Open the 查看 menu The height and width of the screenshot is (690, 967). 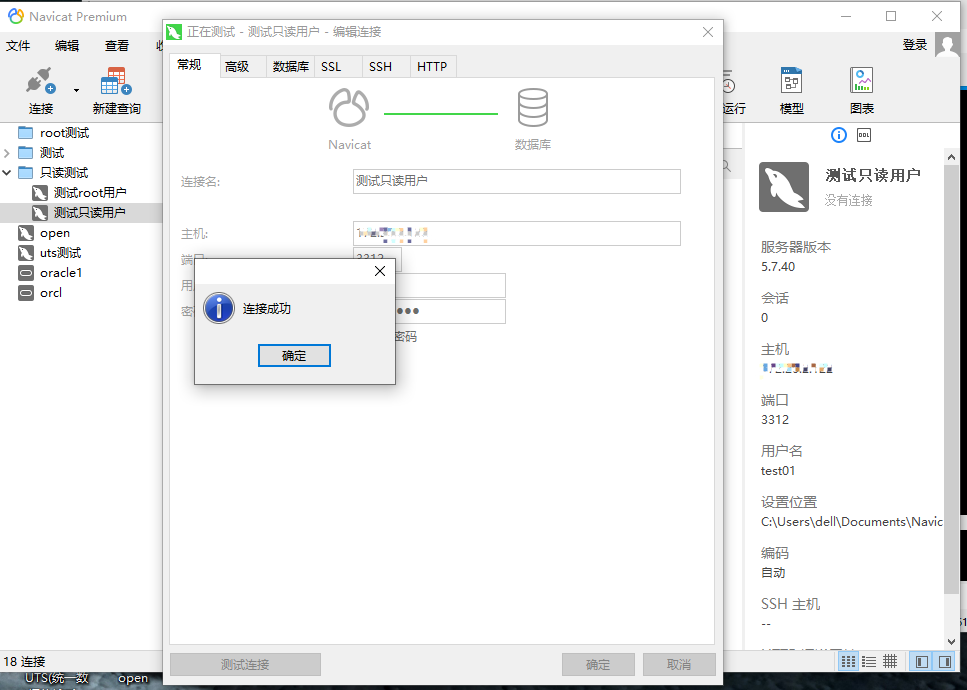(117, 45)
